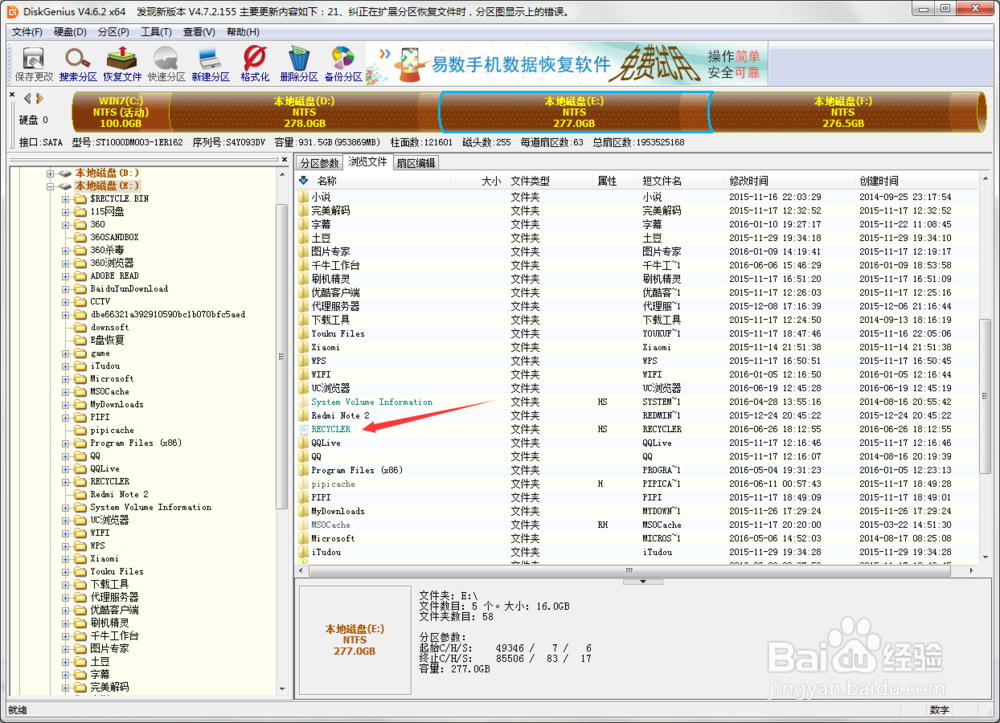
Task: Sort by 文件类型 column header
Action: 549,181
